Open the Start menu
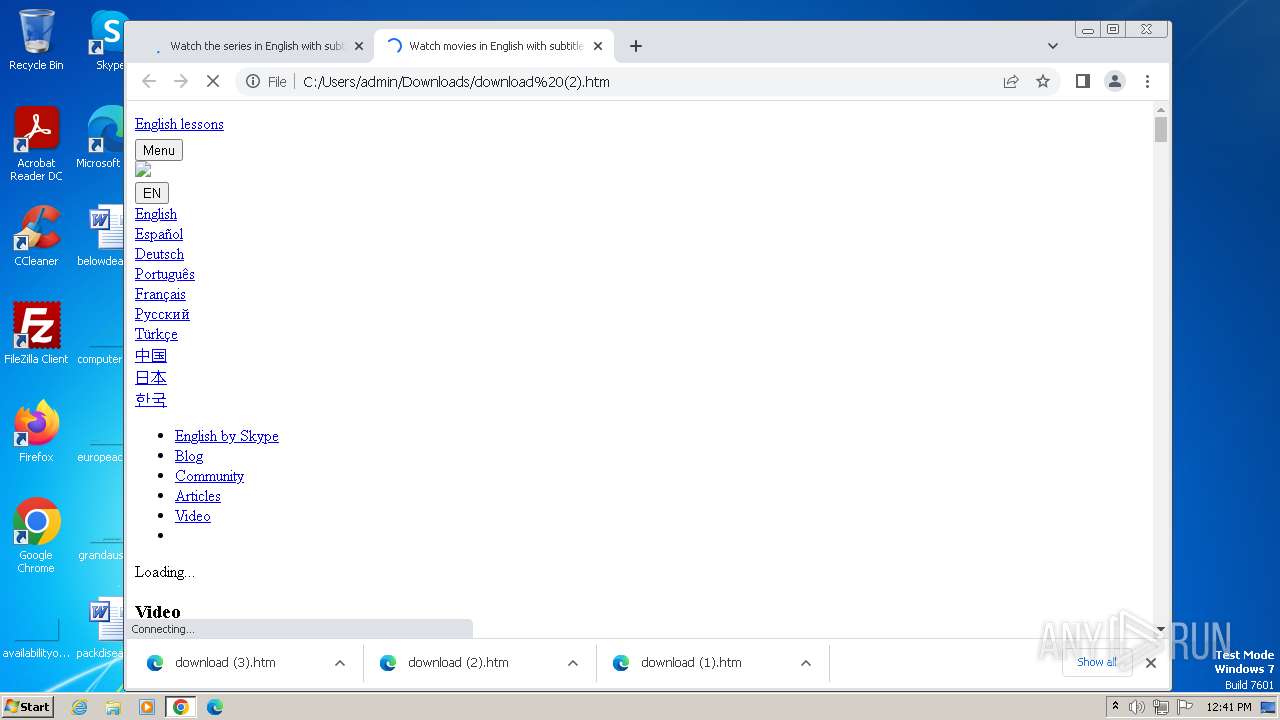 (x=28, y=707)
